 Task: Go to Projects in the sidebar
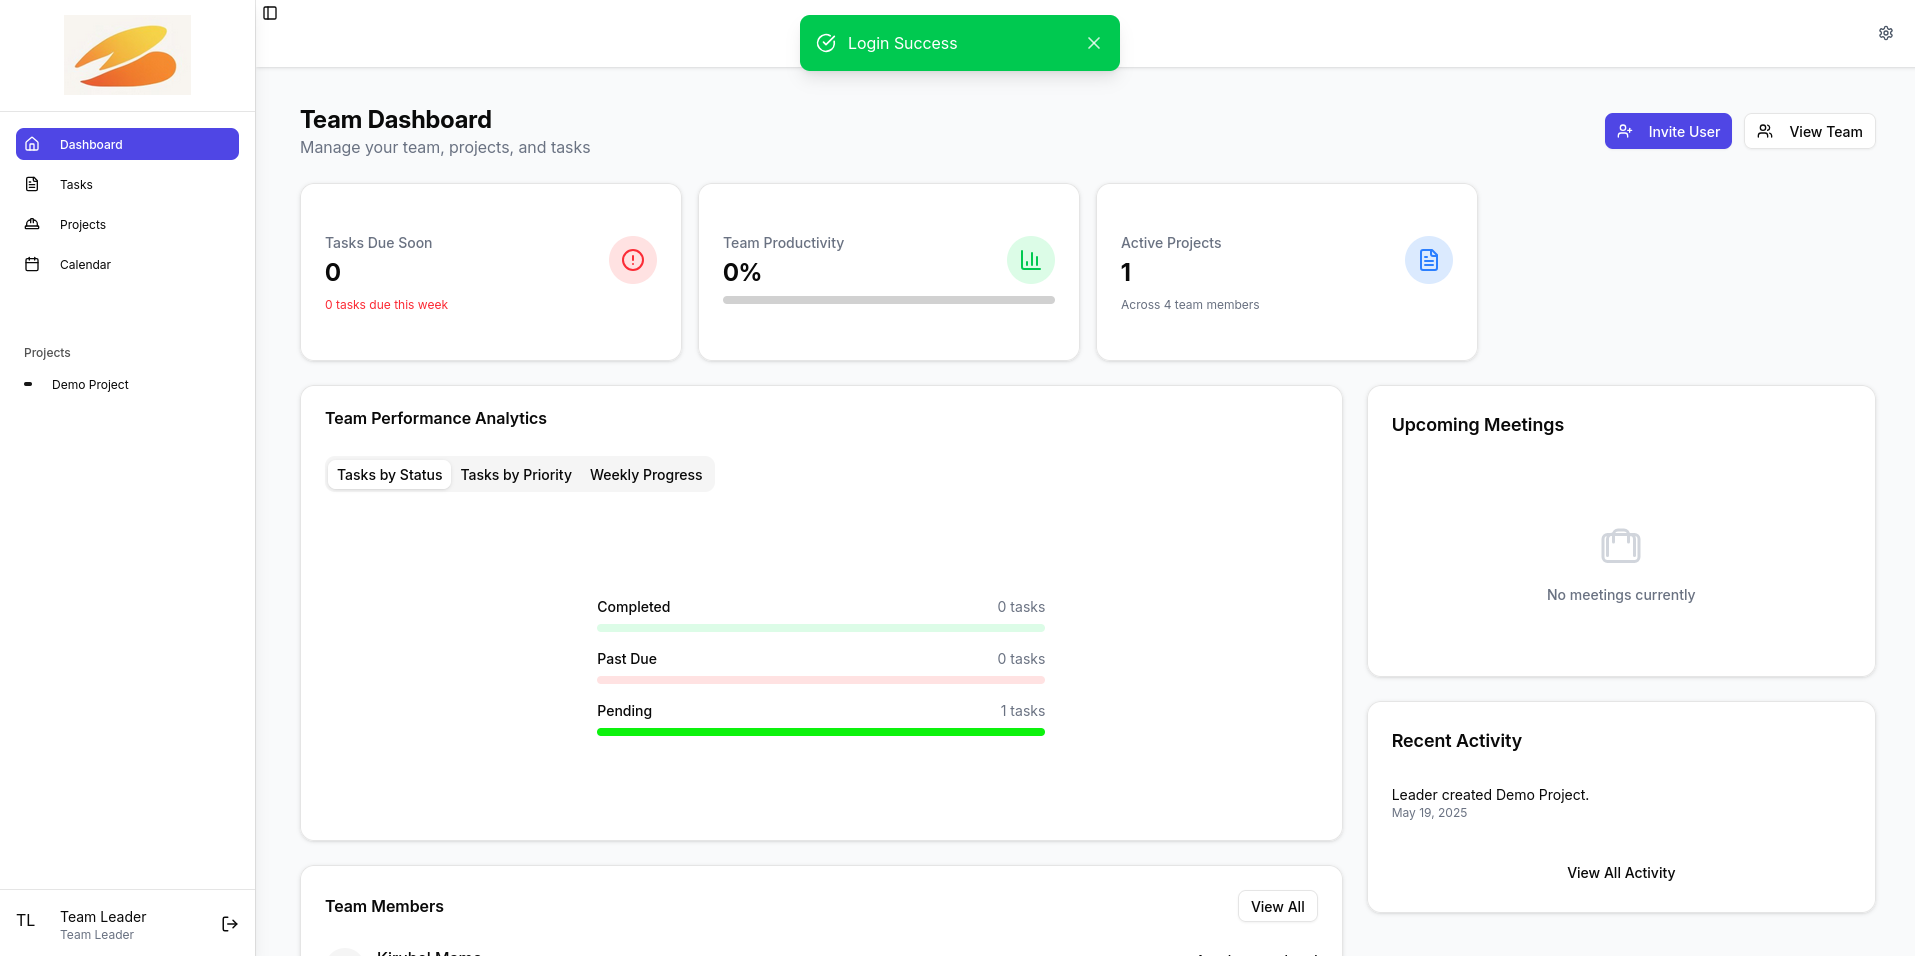pos(82,225)
